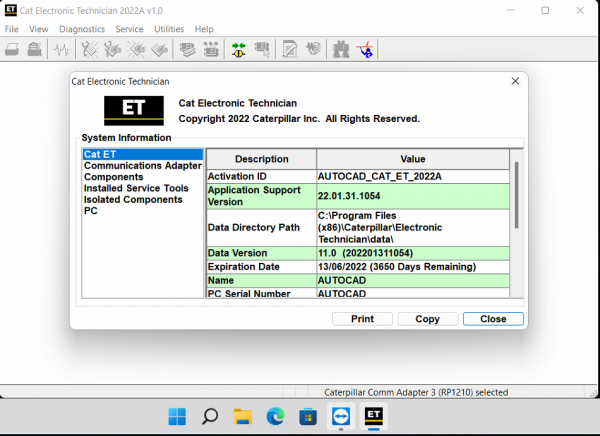This screenshot has width=600, height=436.
Task: Open the ECM Summary toolbar icon
Action: tap(188, 49)
